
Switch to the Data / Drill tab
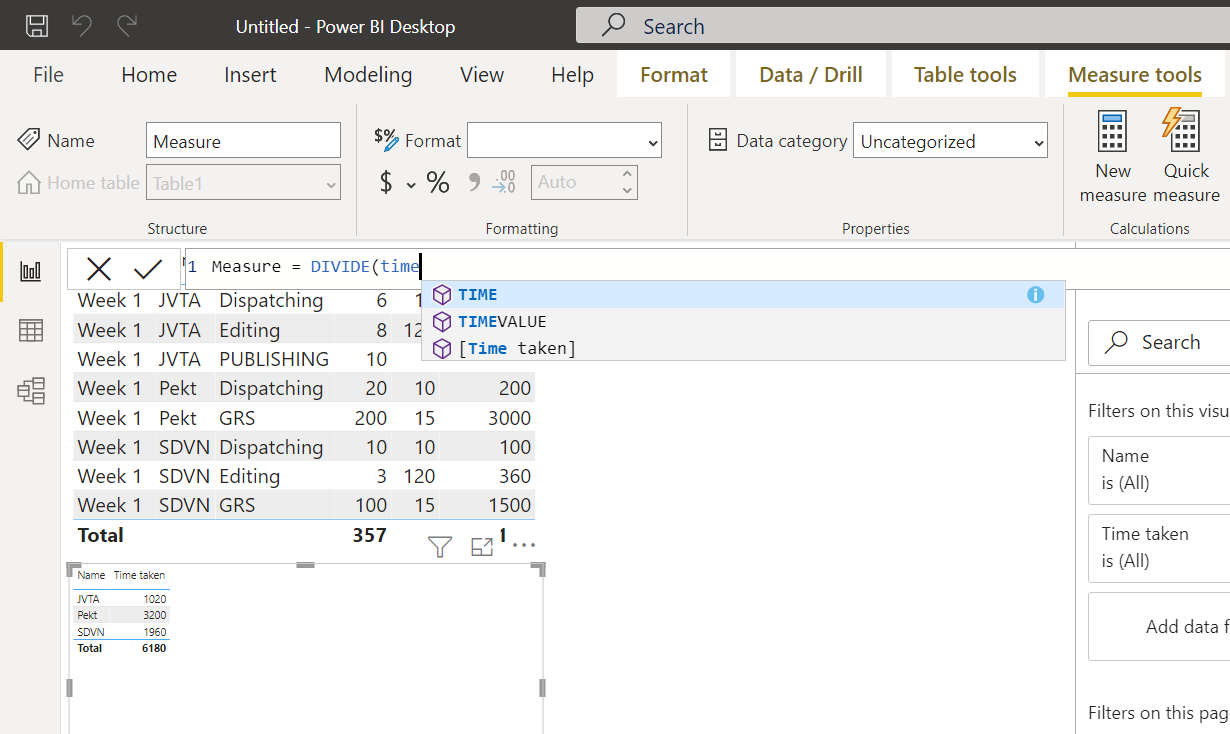(x=811, y=75)
